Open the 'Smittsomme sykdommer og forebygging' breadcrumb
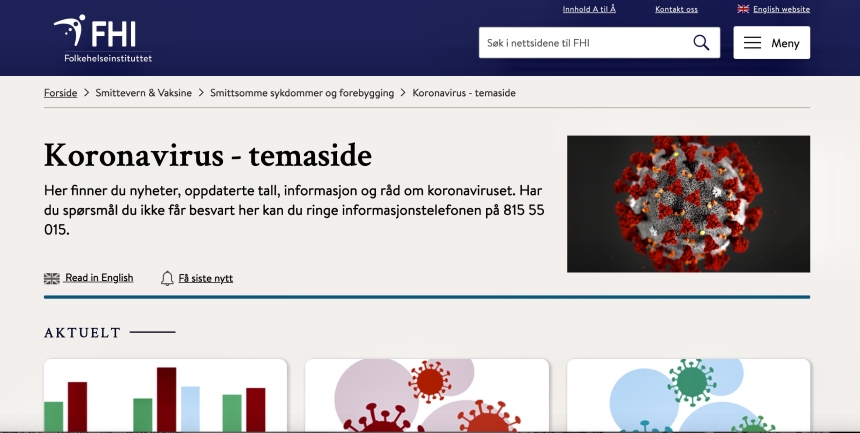This screenshot has width=860, height=433. point(302,93)
